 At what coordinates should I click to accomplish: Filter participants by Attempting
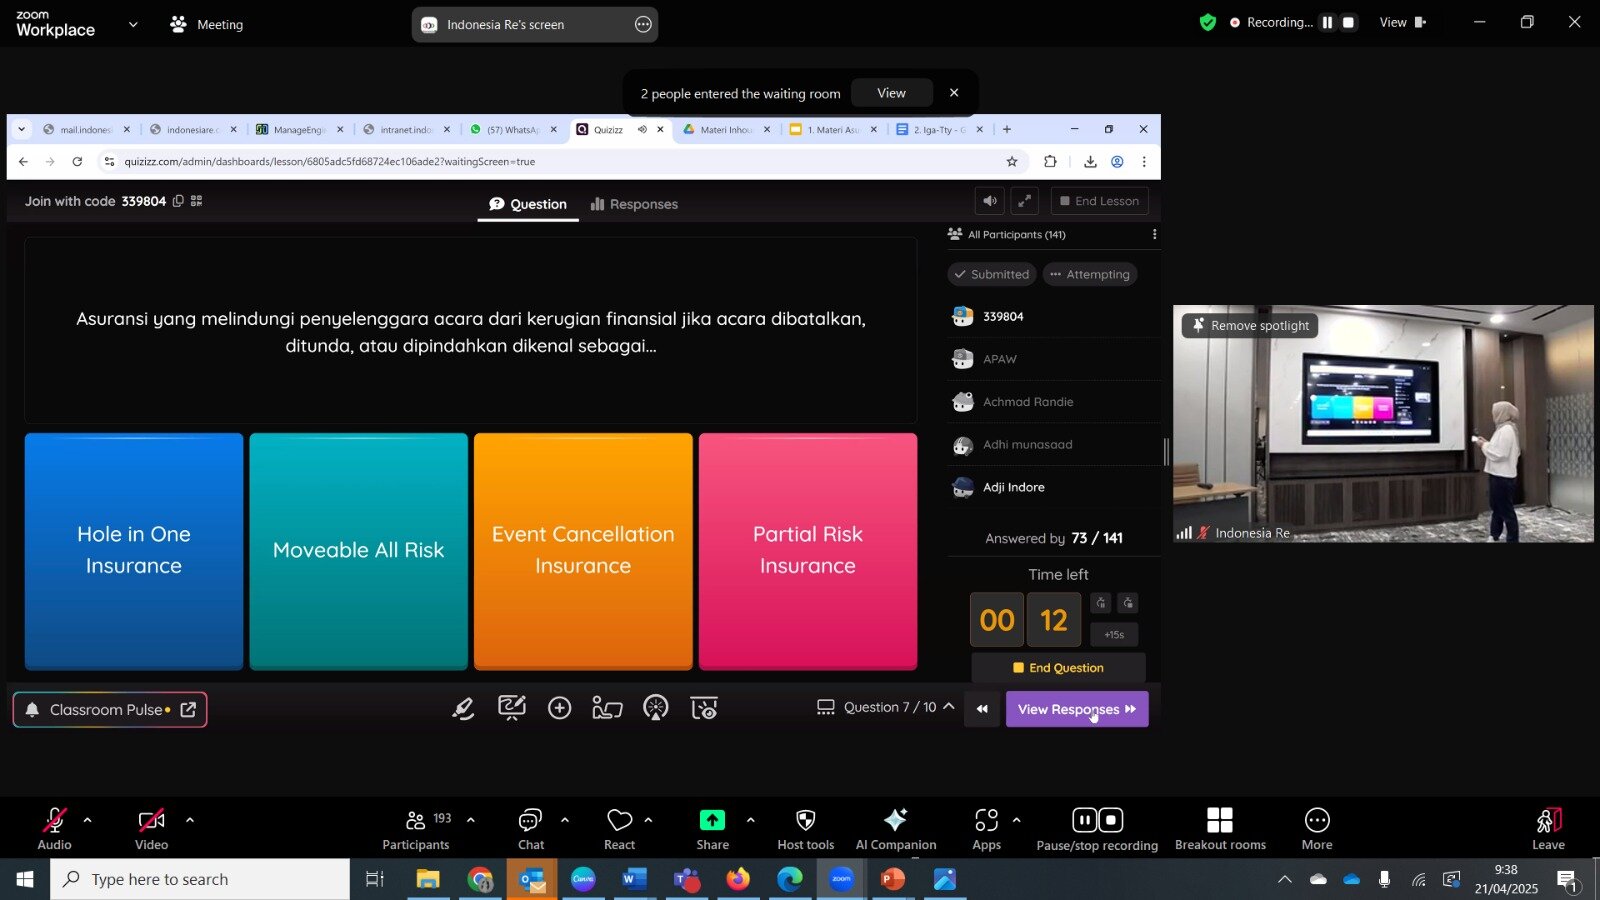[1090, 274]
